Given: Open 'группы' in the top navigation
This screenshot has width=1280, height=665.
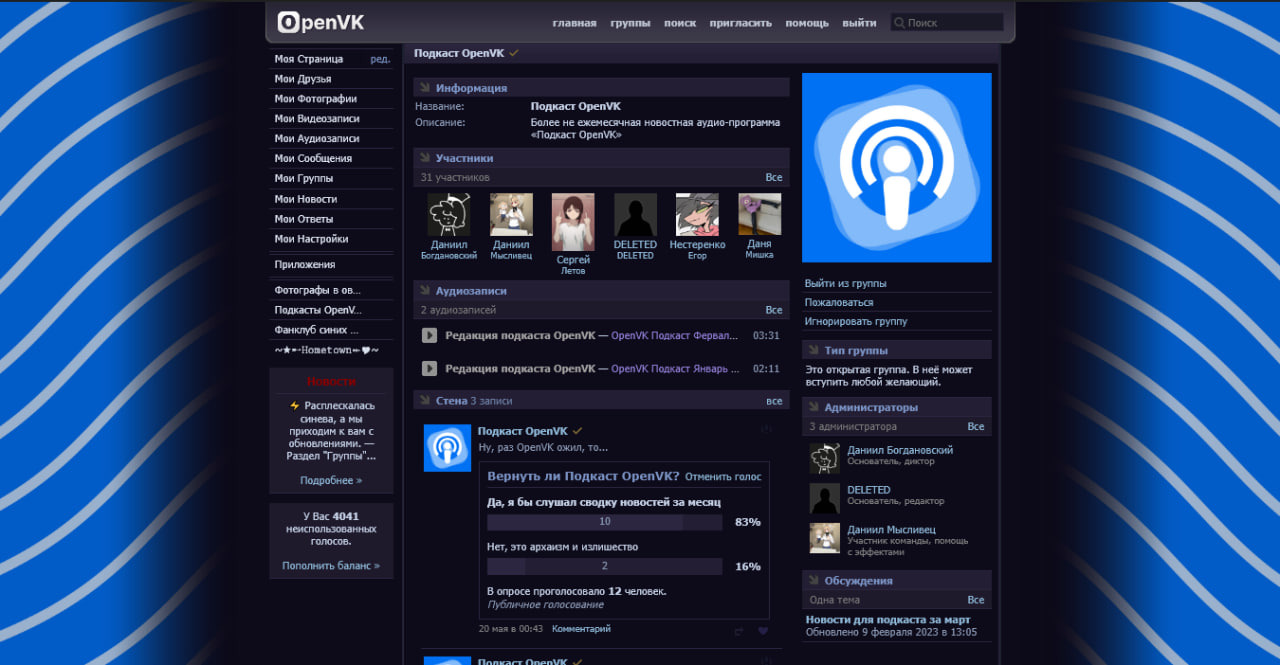Looking at the screenshot, I should [x=630, y=23].
